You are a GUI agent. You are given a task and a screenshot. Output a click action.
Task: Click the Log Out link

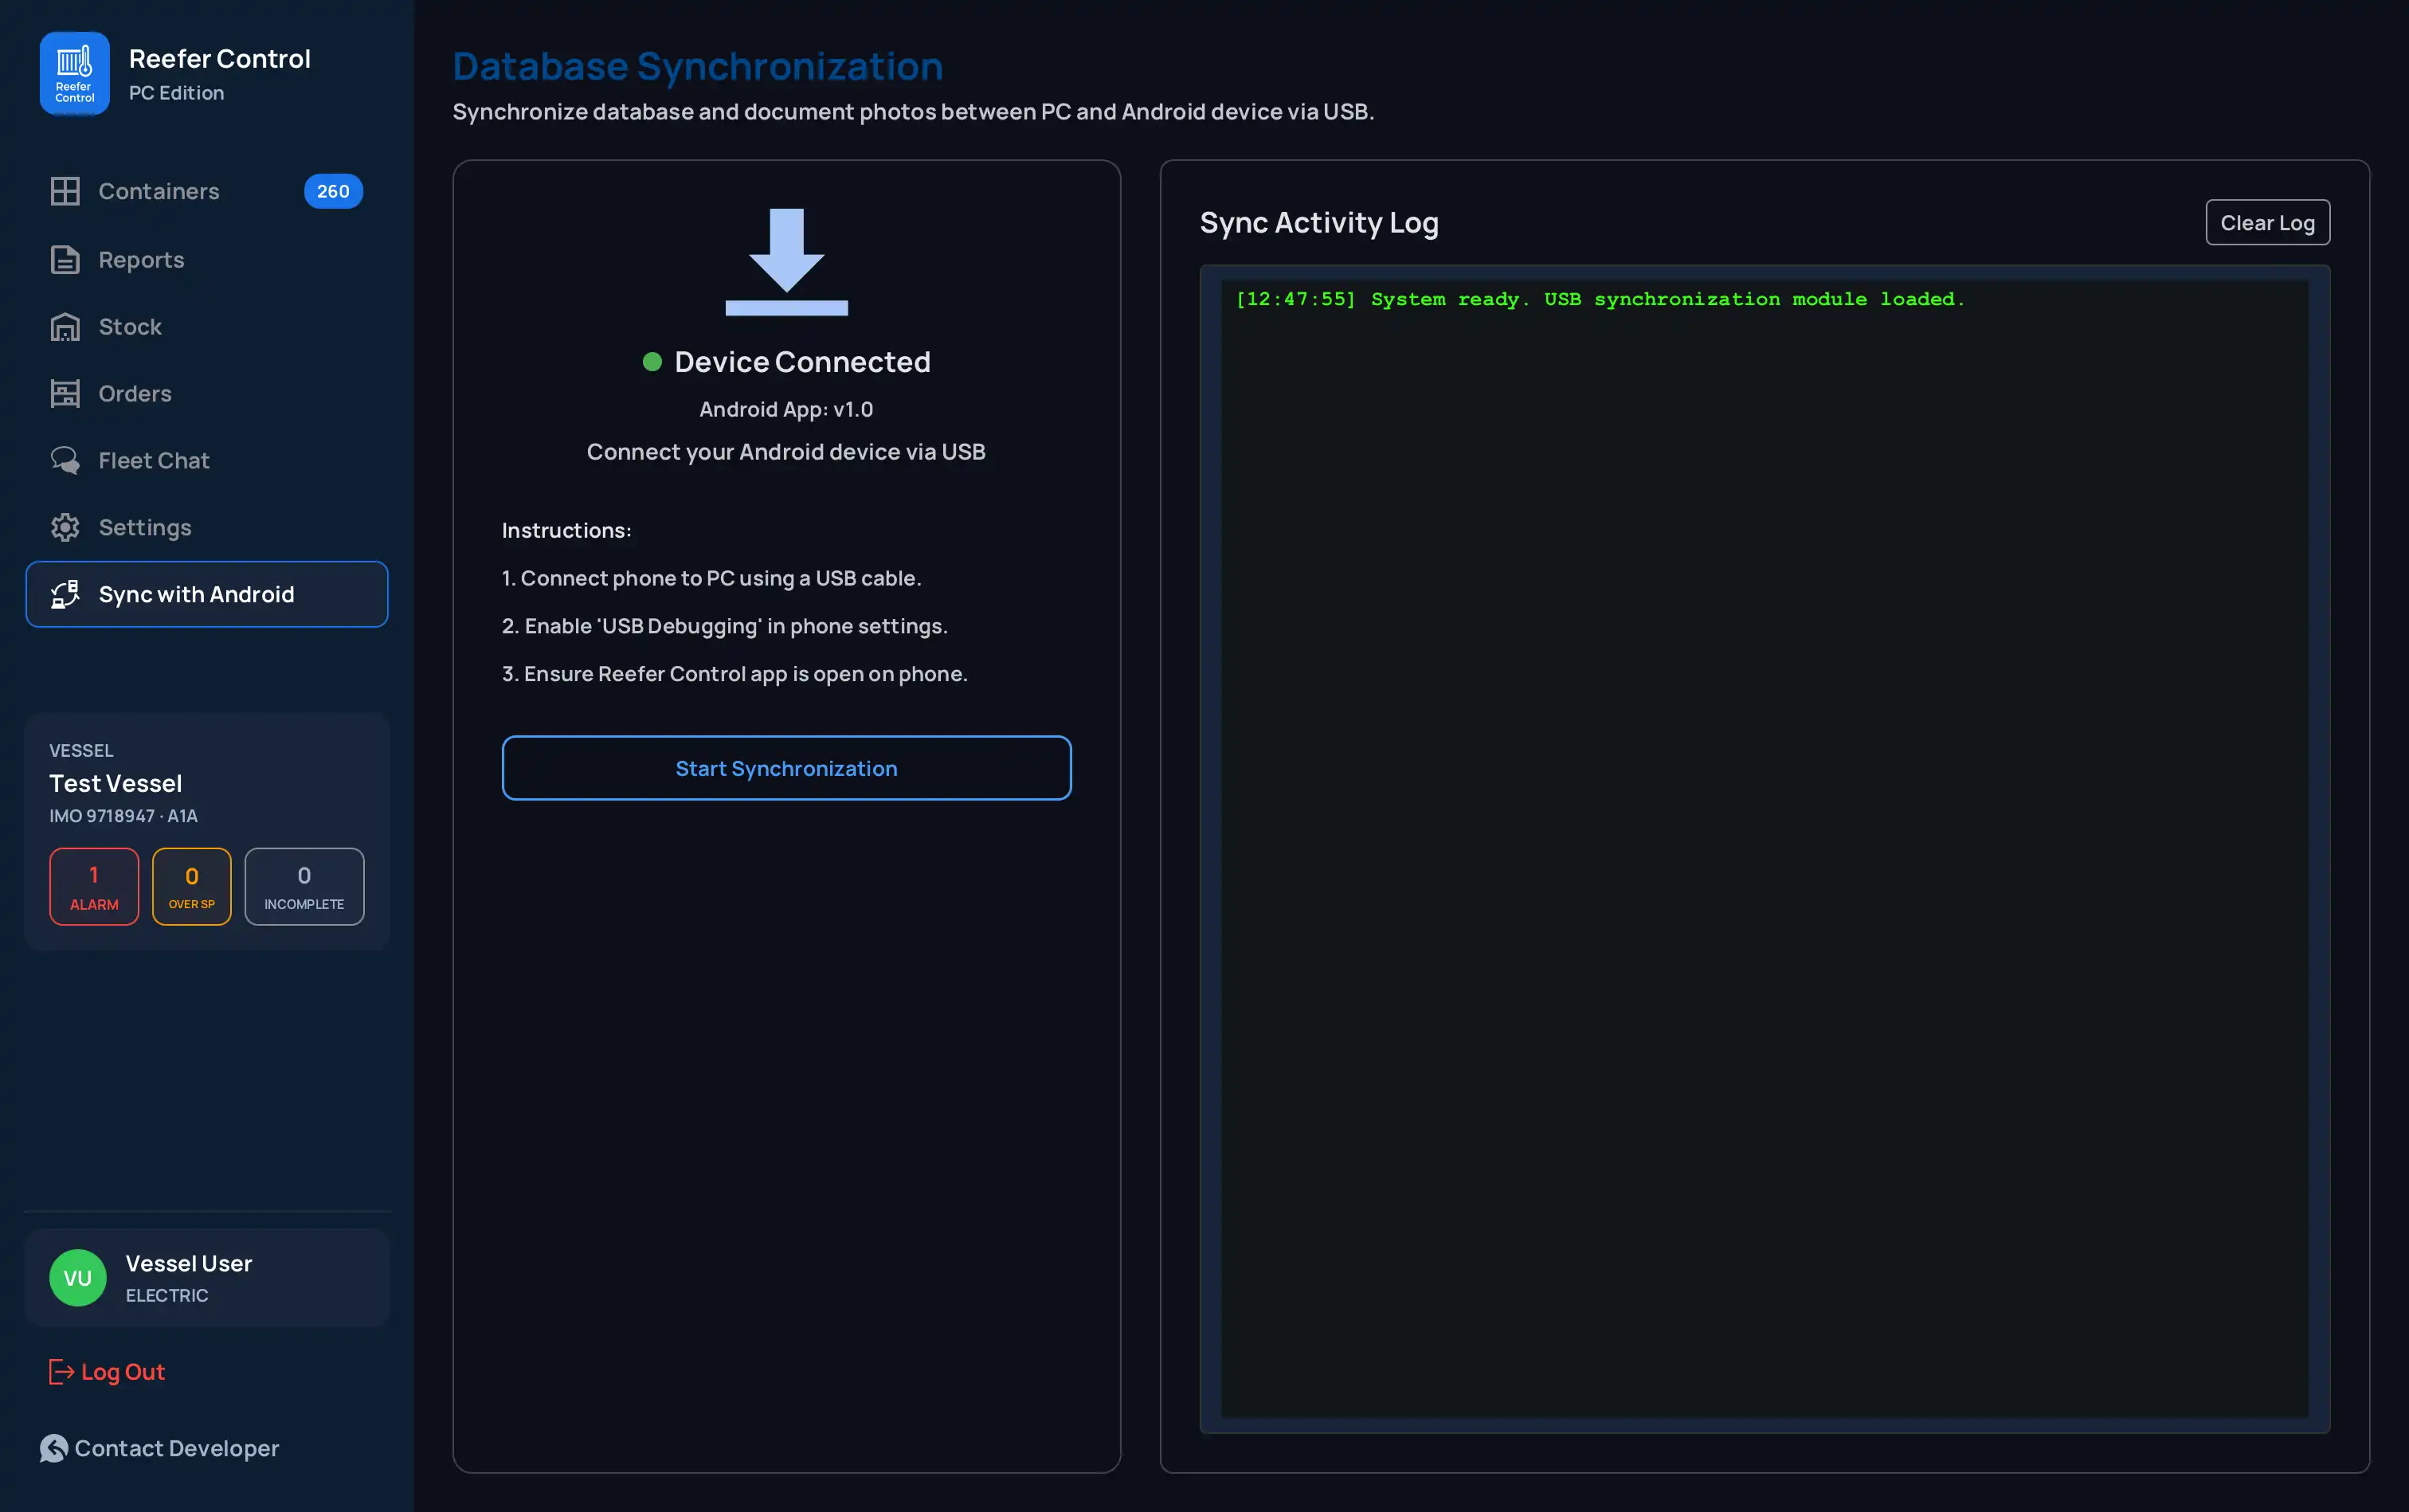107,1372
